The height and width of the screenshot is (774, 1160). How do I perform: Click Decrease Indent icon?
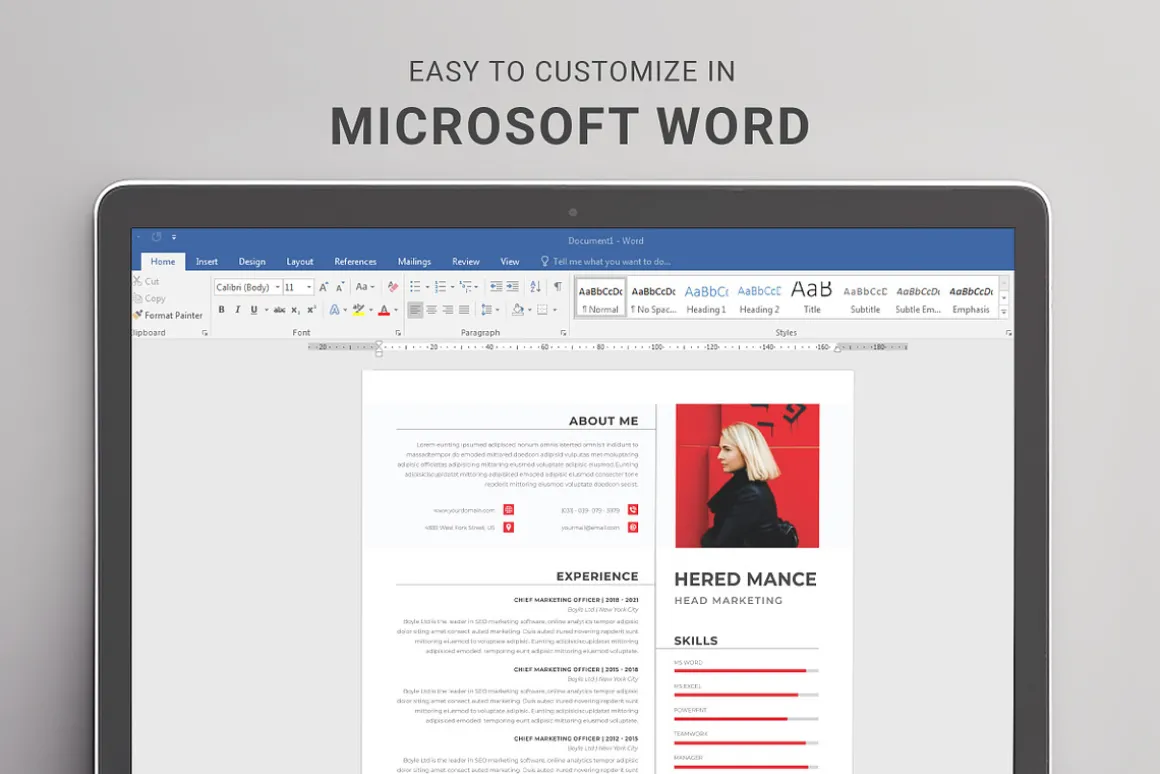coord(496,287)
